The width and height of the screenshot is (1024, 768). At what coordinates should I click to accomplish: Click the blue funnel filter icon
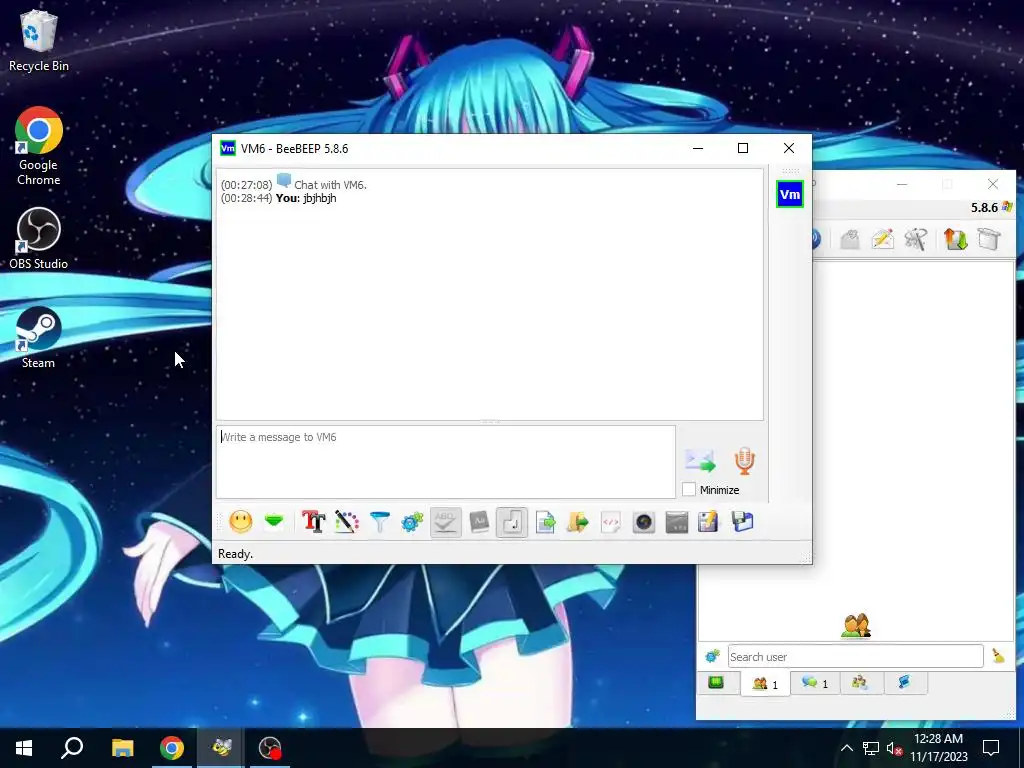click(379, 522)
